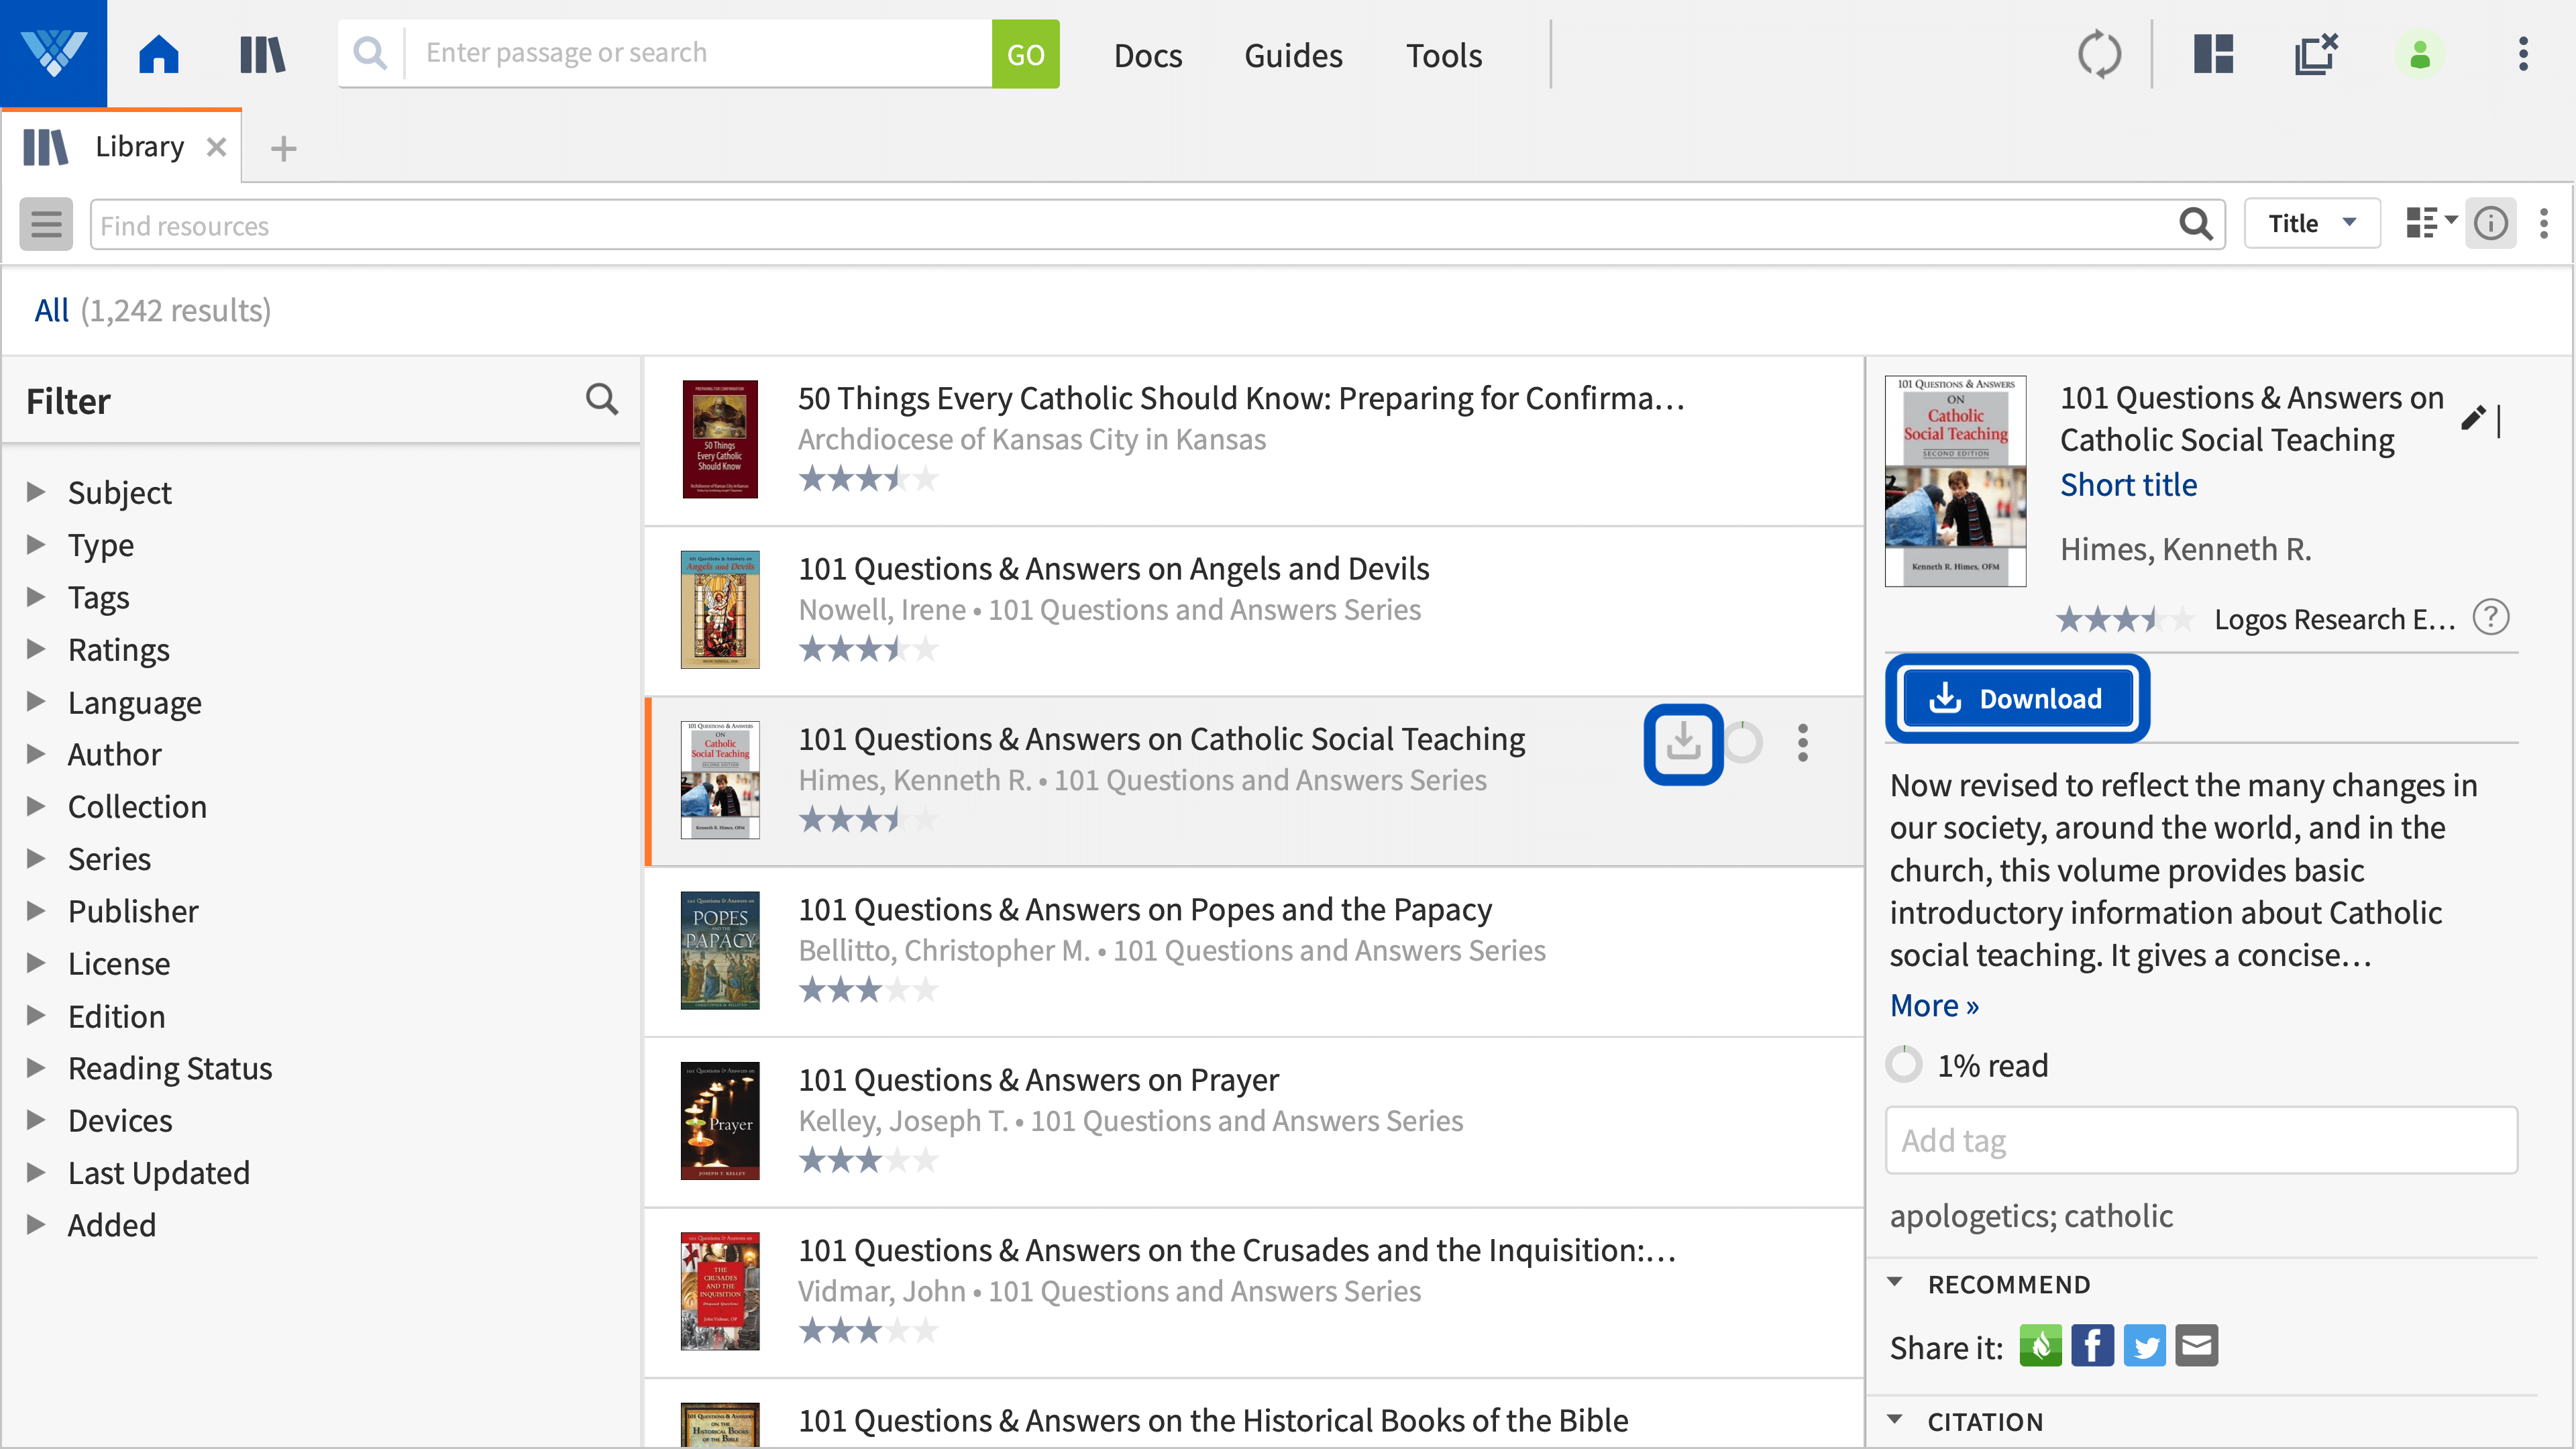The height and width of the screenshot is (1449, 2576).
Task: Open the Library books icon in top bar
Action: pos(262,54)
